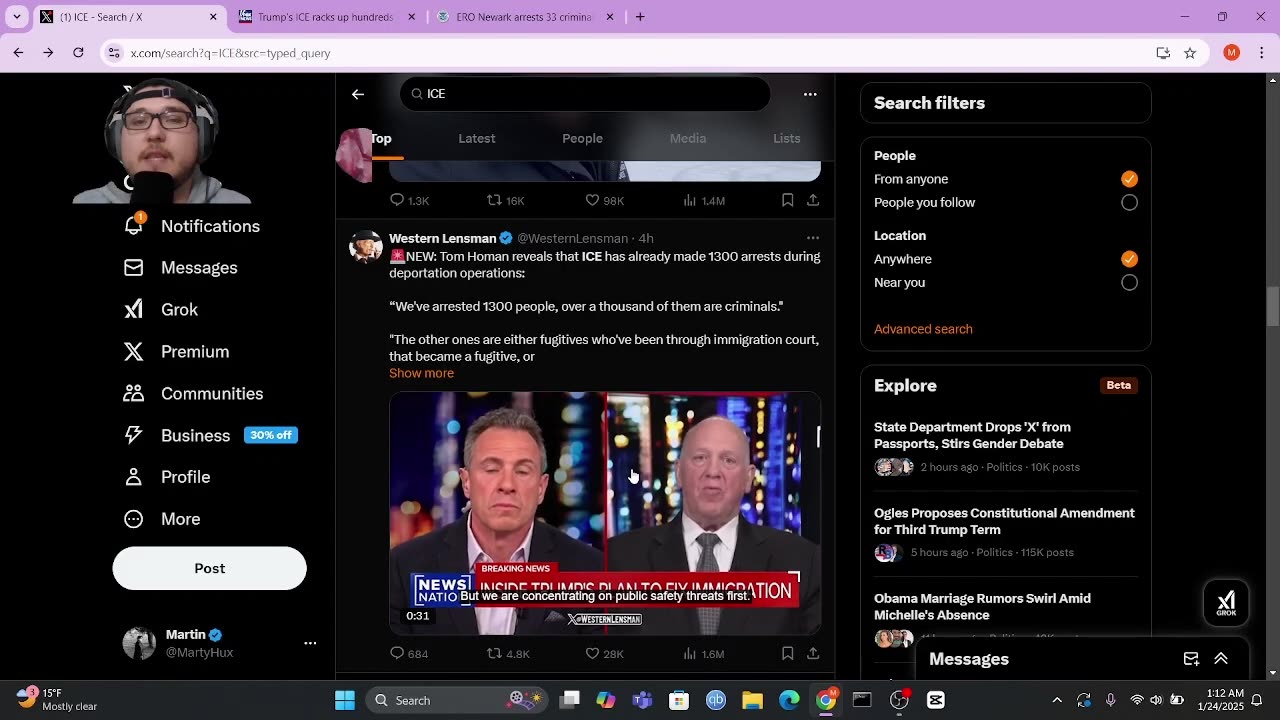Switch to the Media search tab

point(688,139)
